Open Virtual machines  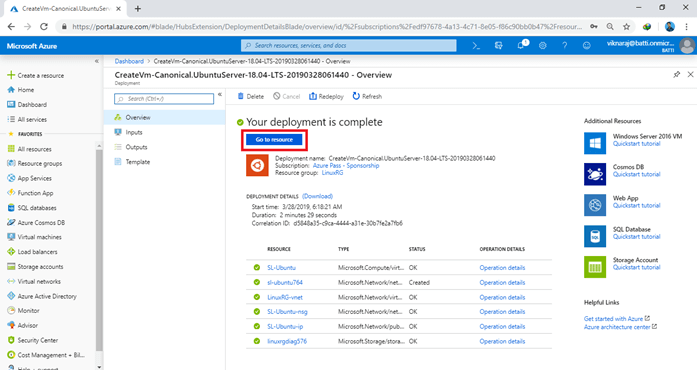(35, 237)
